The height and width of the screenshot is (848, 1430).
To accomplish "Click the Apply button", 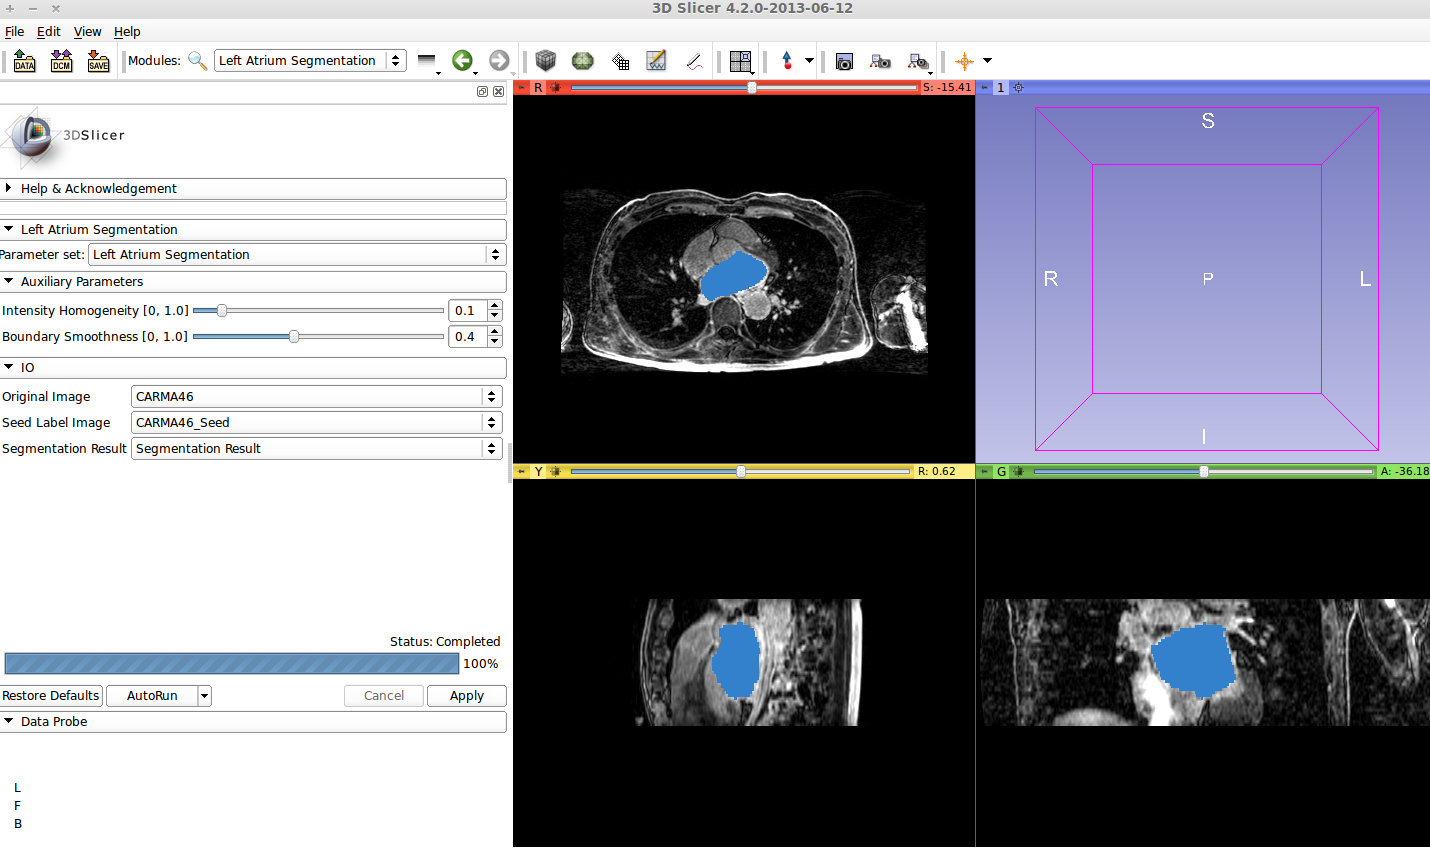I will [x=466, y=696].
